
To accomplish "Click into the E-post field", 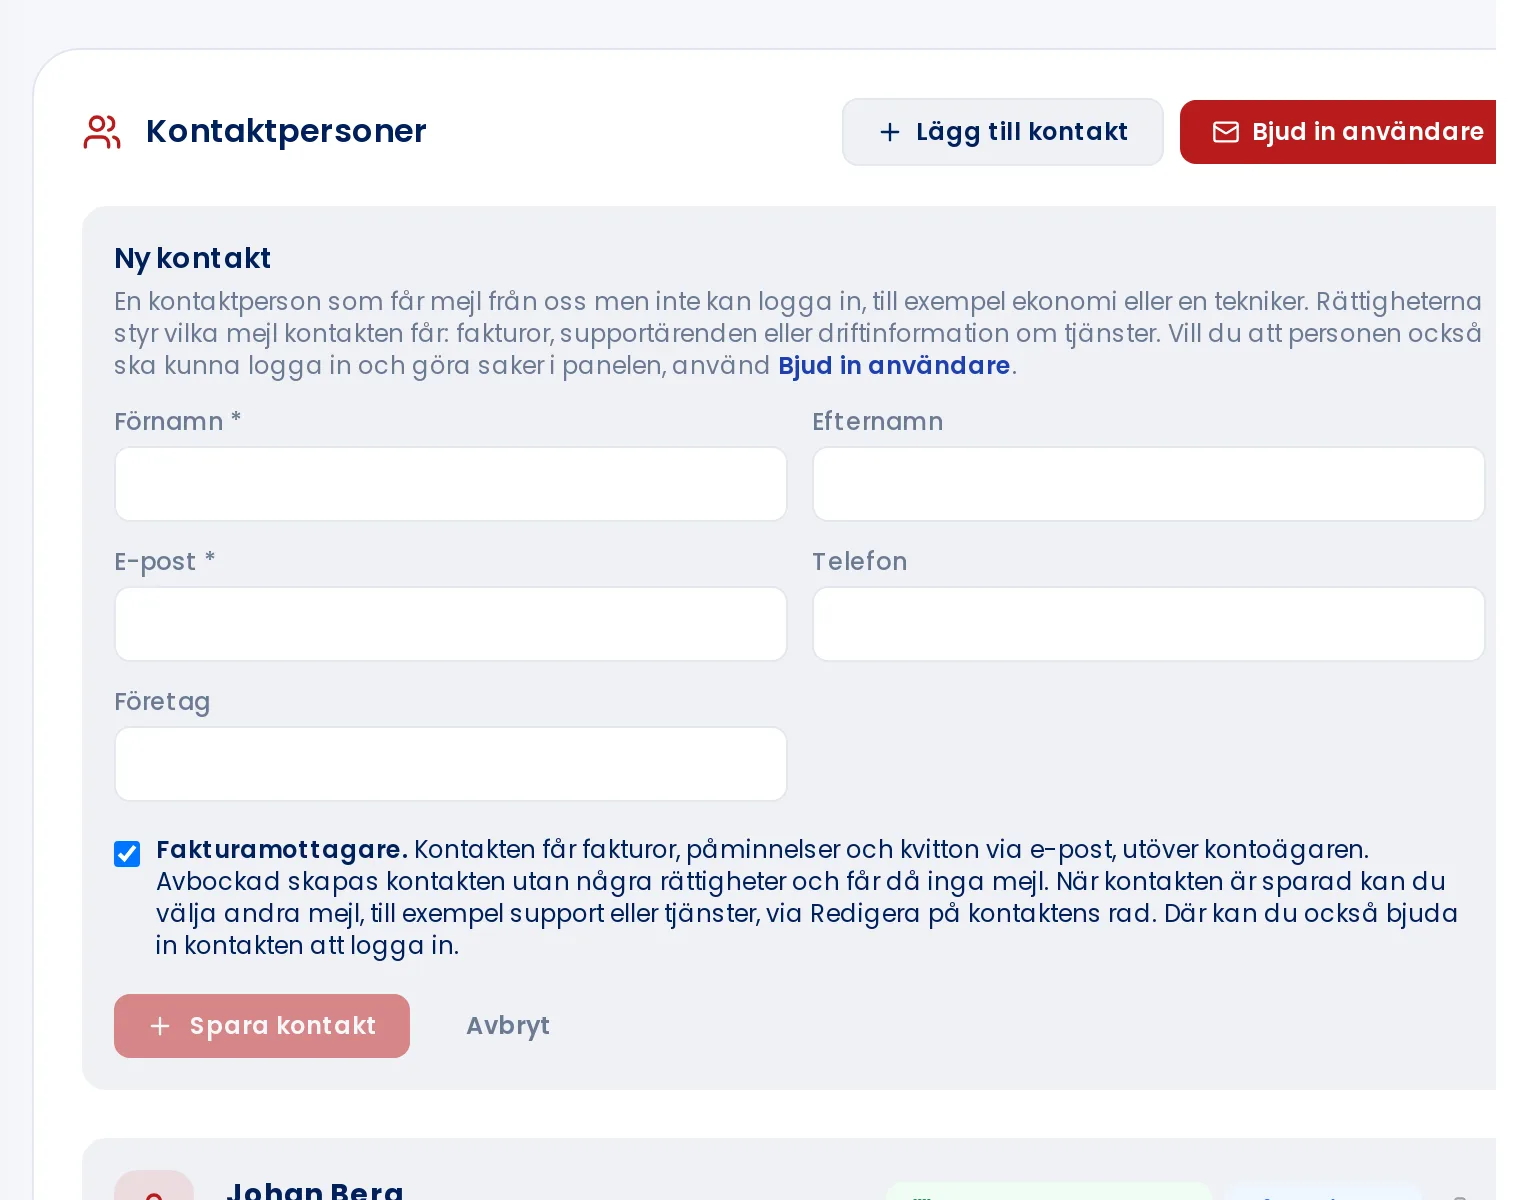I will (x=451, y=624).
